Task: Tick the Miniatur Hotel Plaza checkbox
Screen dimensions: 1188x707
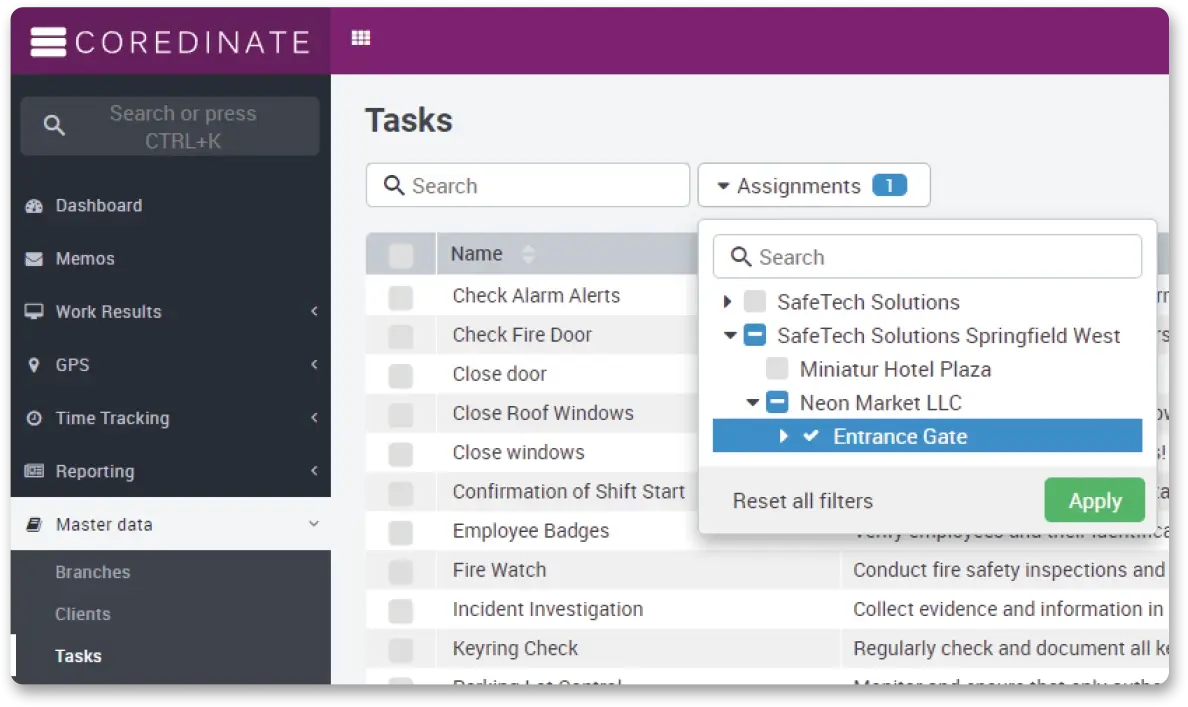Action: click(x=777, y=369)
